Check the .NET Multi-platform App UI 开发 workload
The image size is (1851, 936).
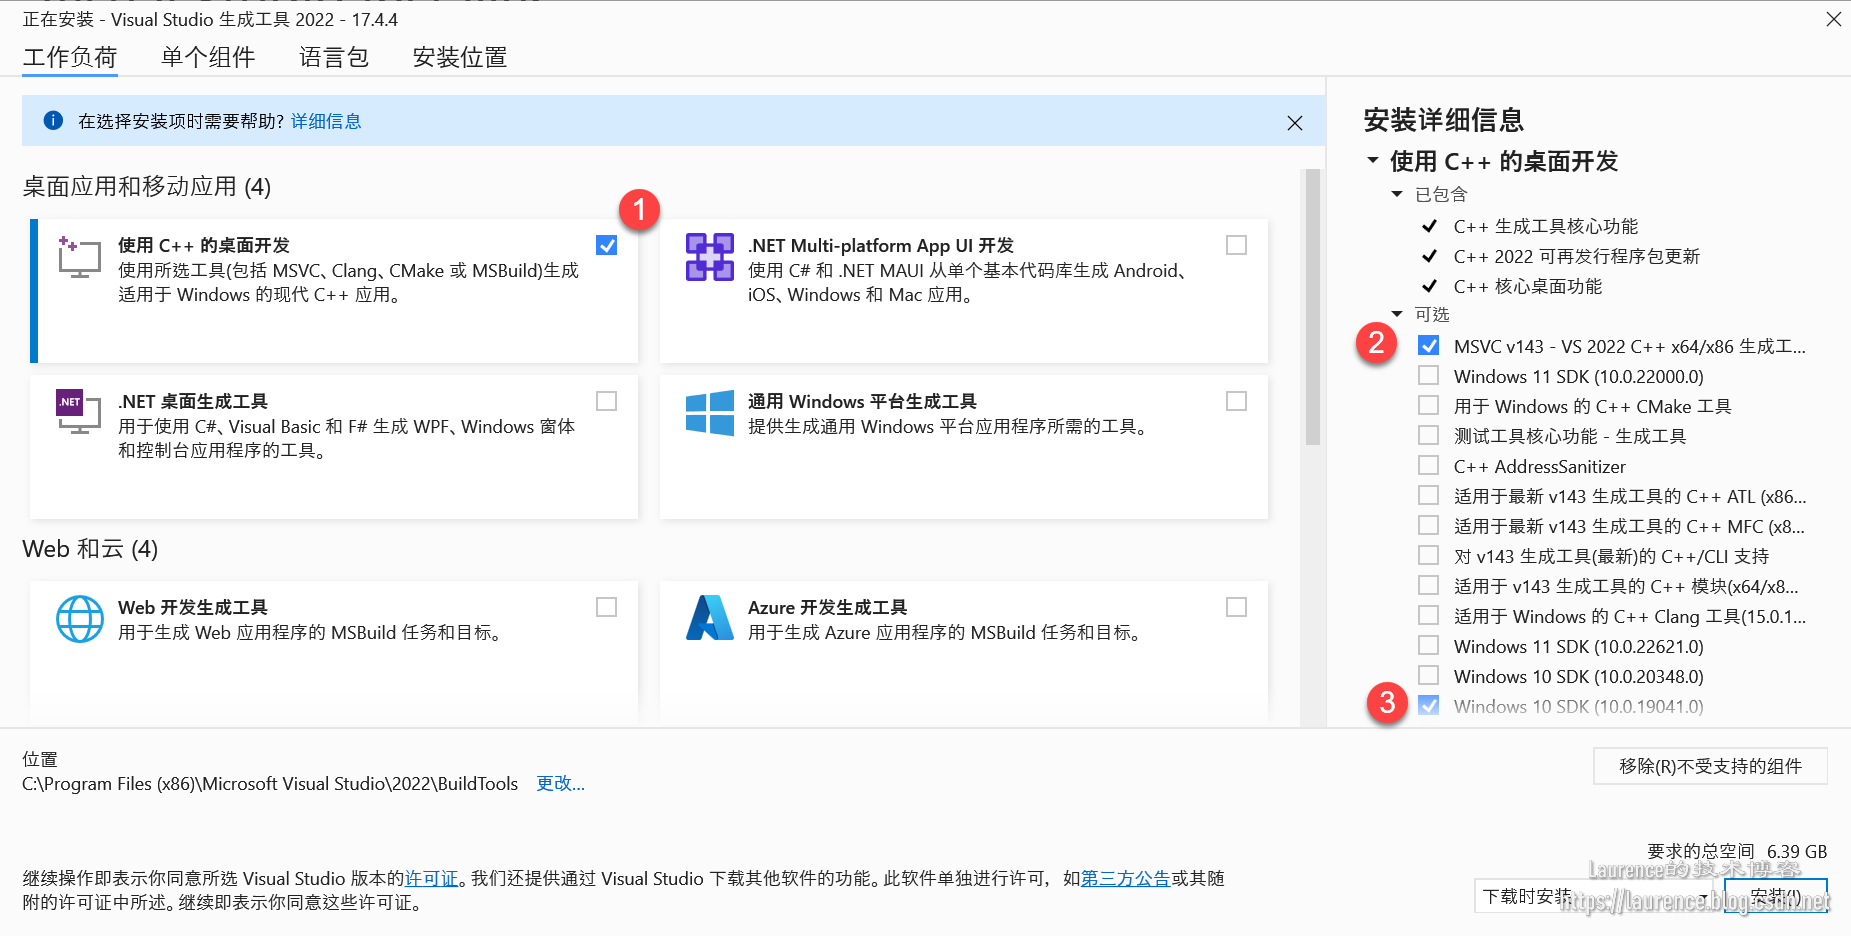pyautogui.click(x=1237, y=245)
